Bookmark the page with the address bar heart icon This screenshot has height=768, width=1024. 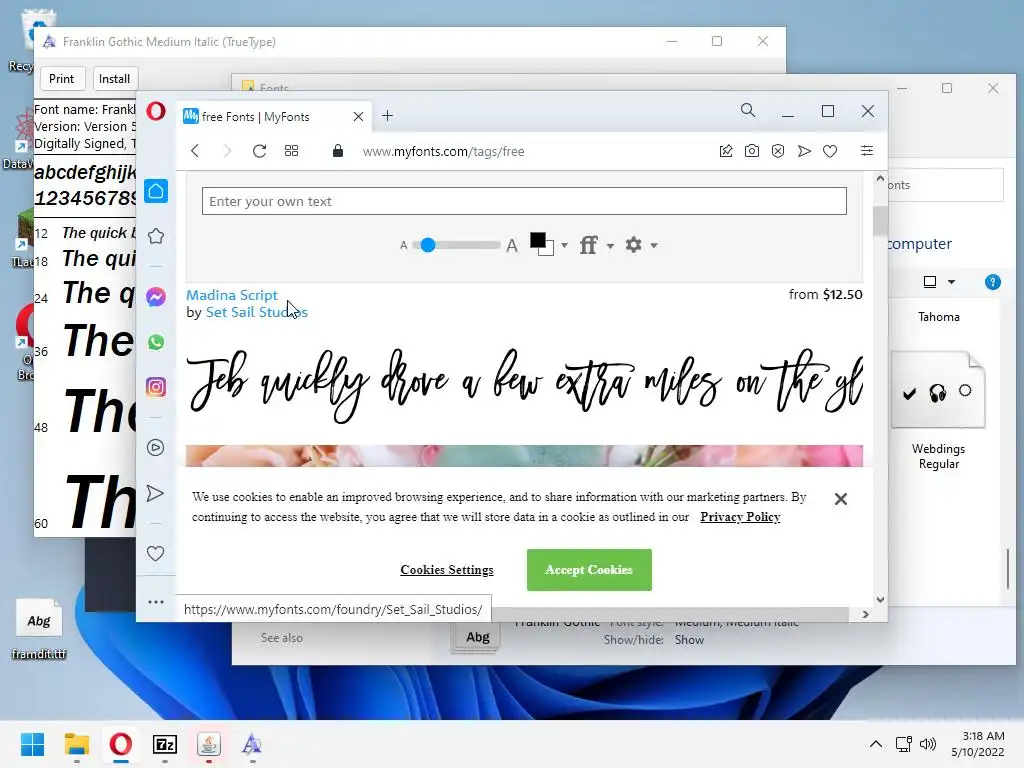pos(830,152)
